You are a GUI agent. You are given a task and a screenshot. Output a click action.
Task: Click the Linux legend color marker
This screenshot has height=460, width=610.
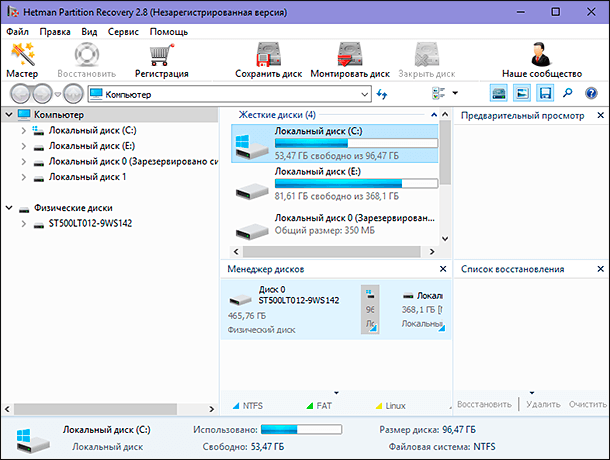pos(379,406)
